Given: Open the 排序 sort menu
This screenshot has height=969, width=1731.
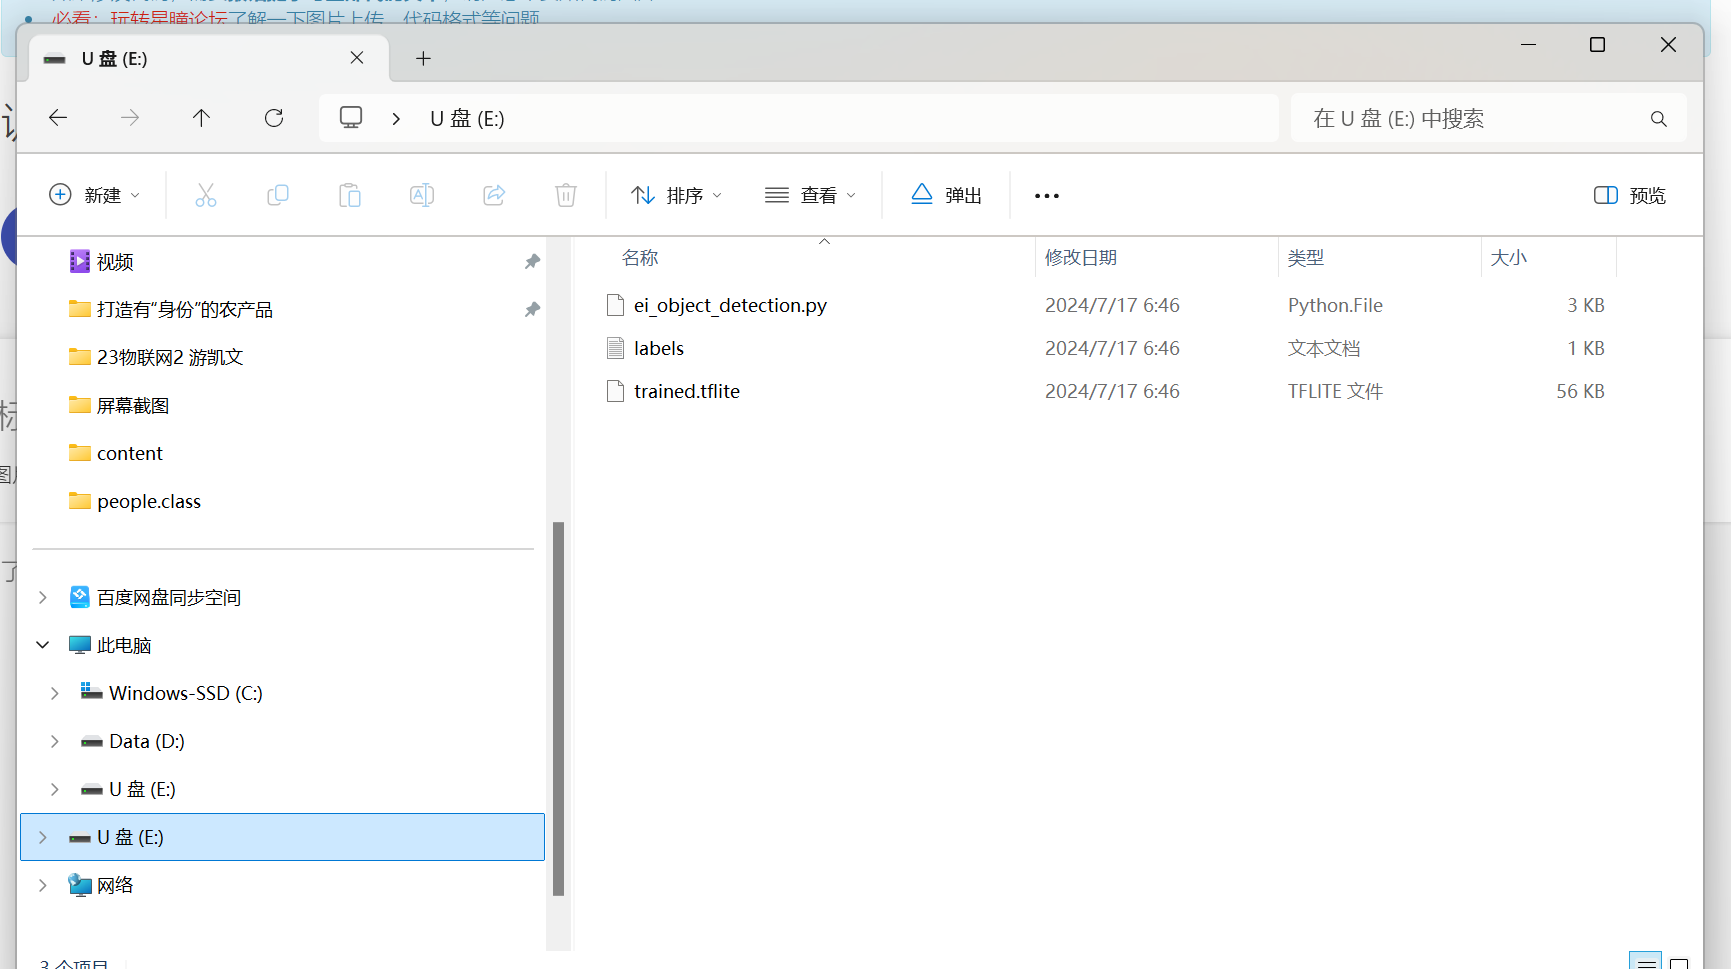Looking at the screenshot, I should point(677,195).
